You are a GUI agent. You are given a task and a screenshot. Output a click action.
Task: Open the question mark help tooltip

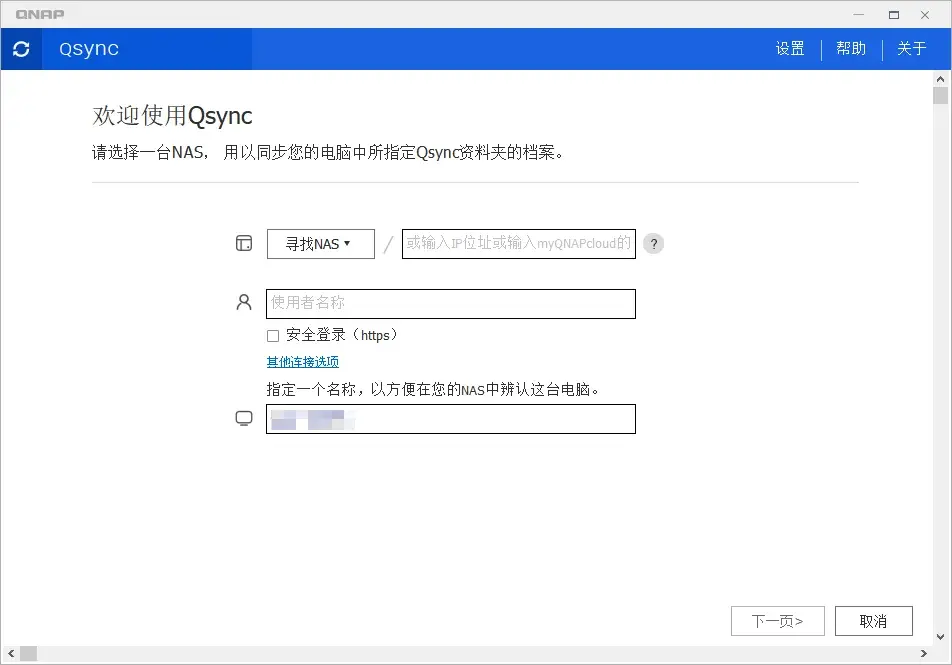click(653, 243)
